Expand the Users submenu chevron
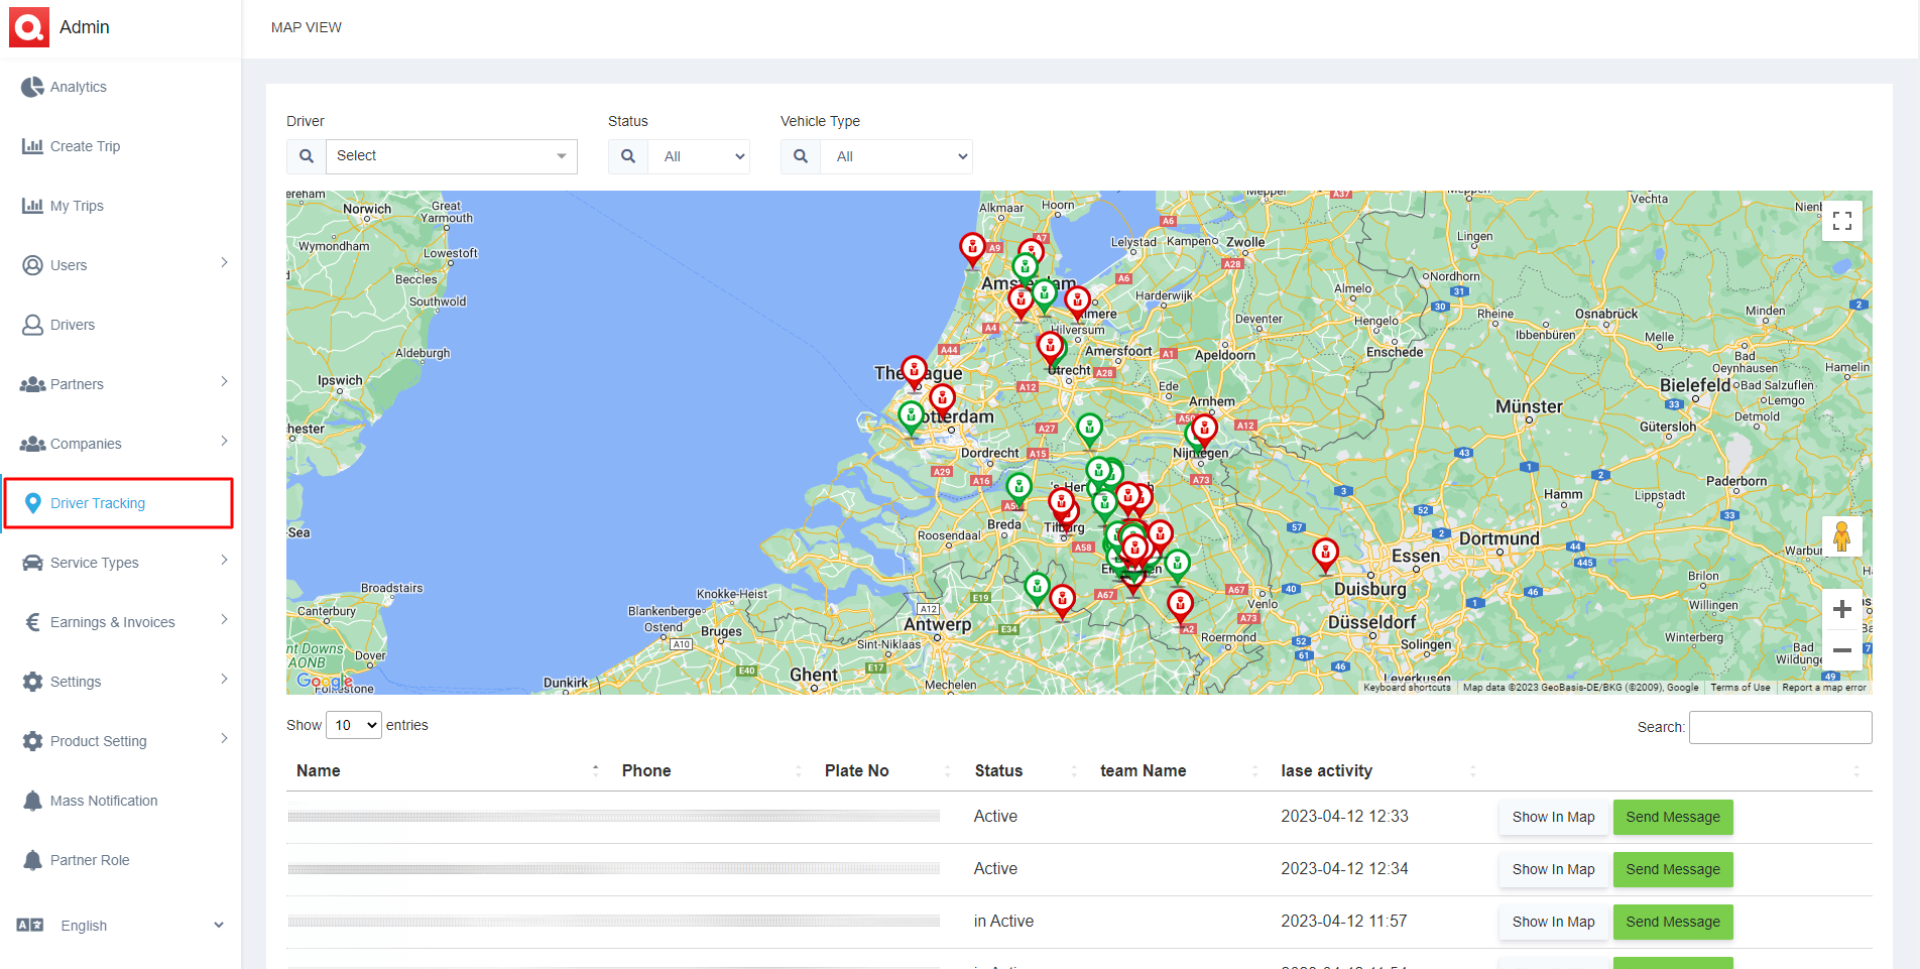1920x969 pixels. [x=224, y=263]
